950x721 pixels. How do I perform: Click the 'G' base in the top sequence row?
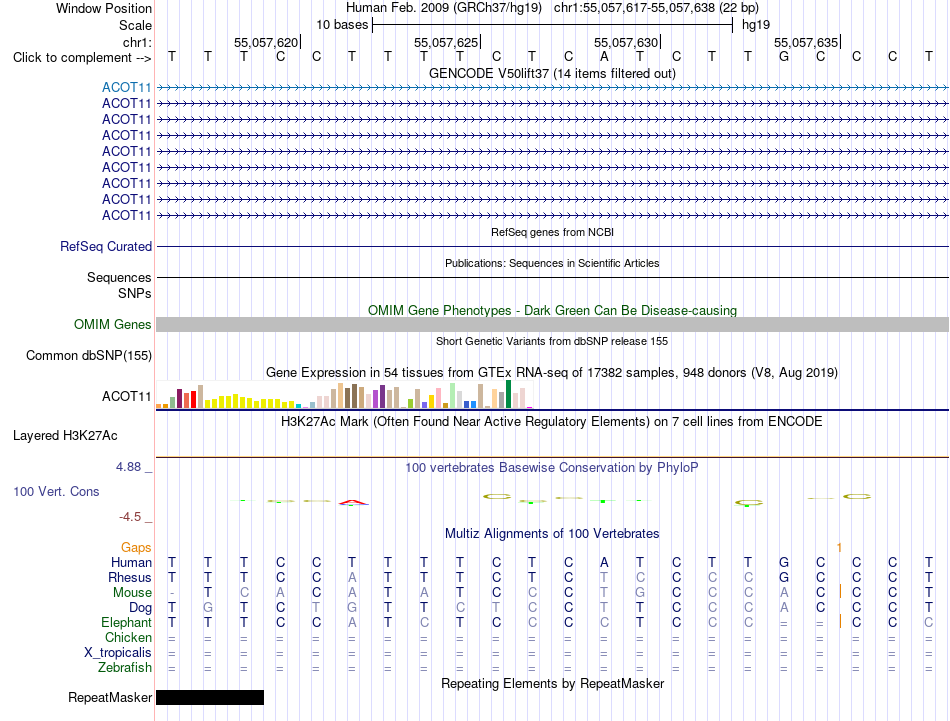point(784,57)
